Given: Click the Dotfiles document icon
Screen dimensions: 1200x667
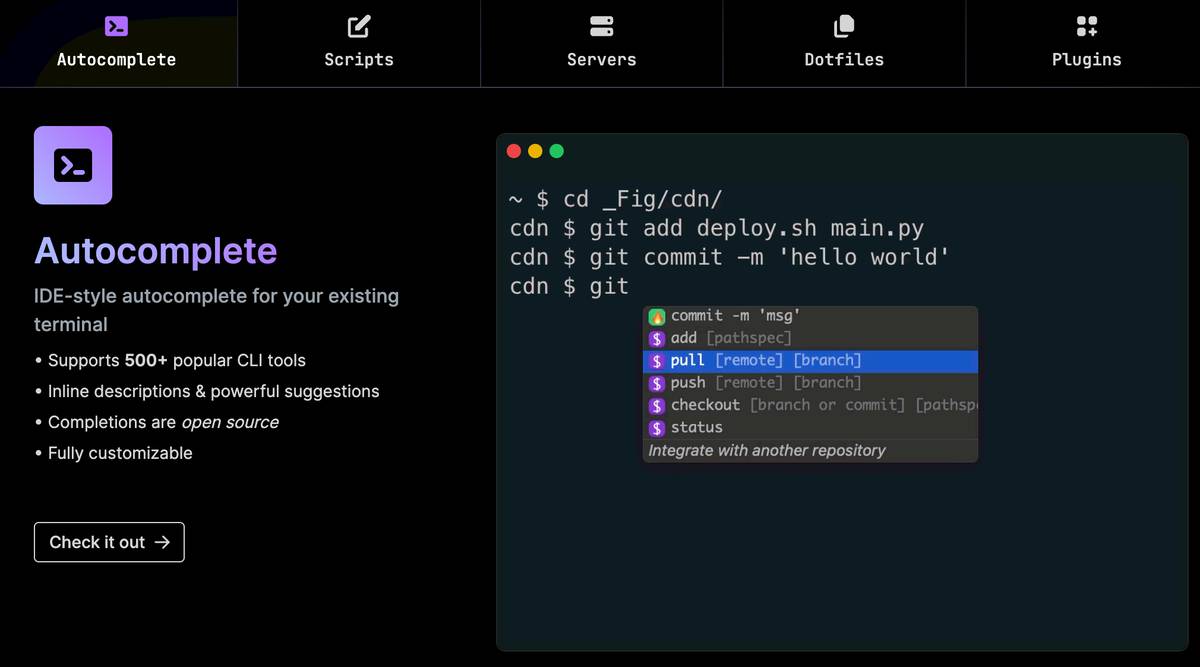Looking at the screenshot, I should [843, 26].
